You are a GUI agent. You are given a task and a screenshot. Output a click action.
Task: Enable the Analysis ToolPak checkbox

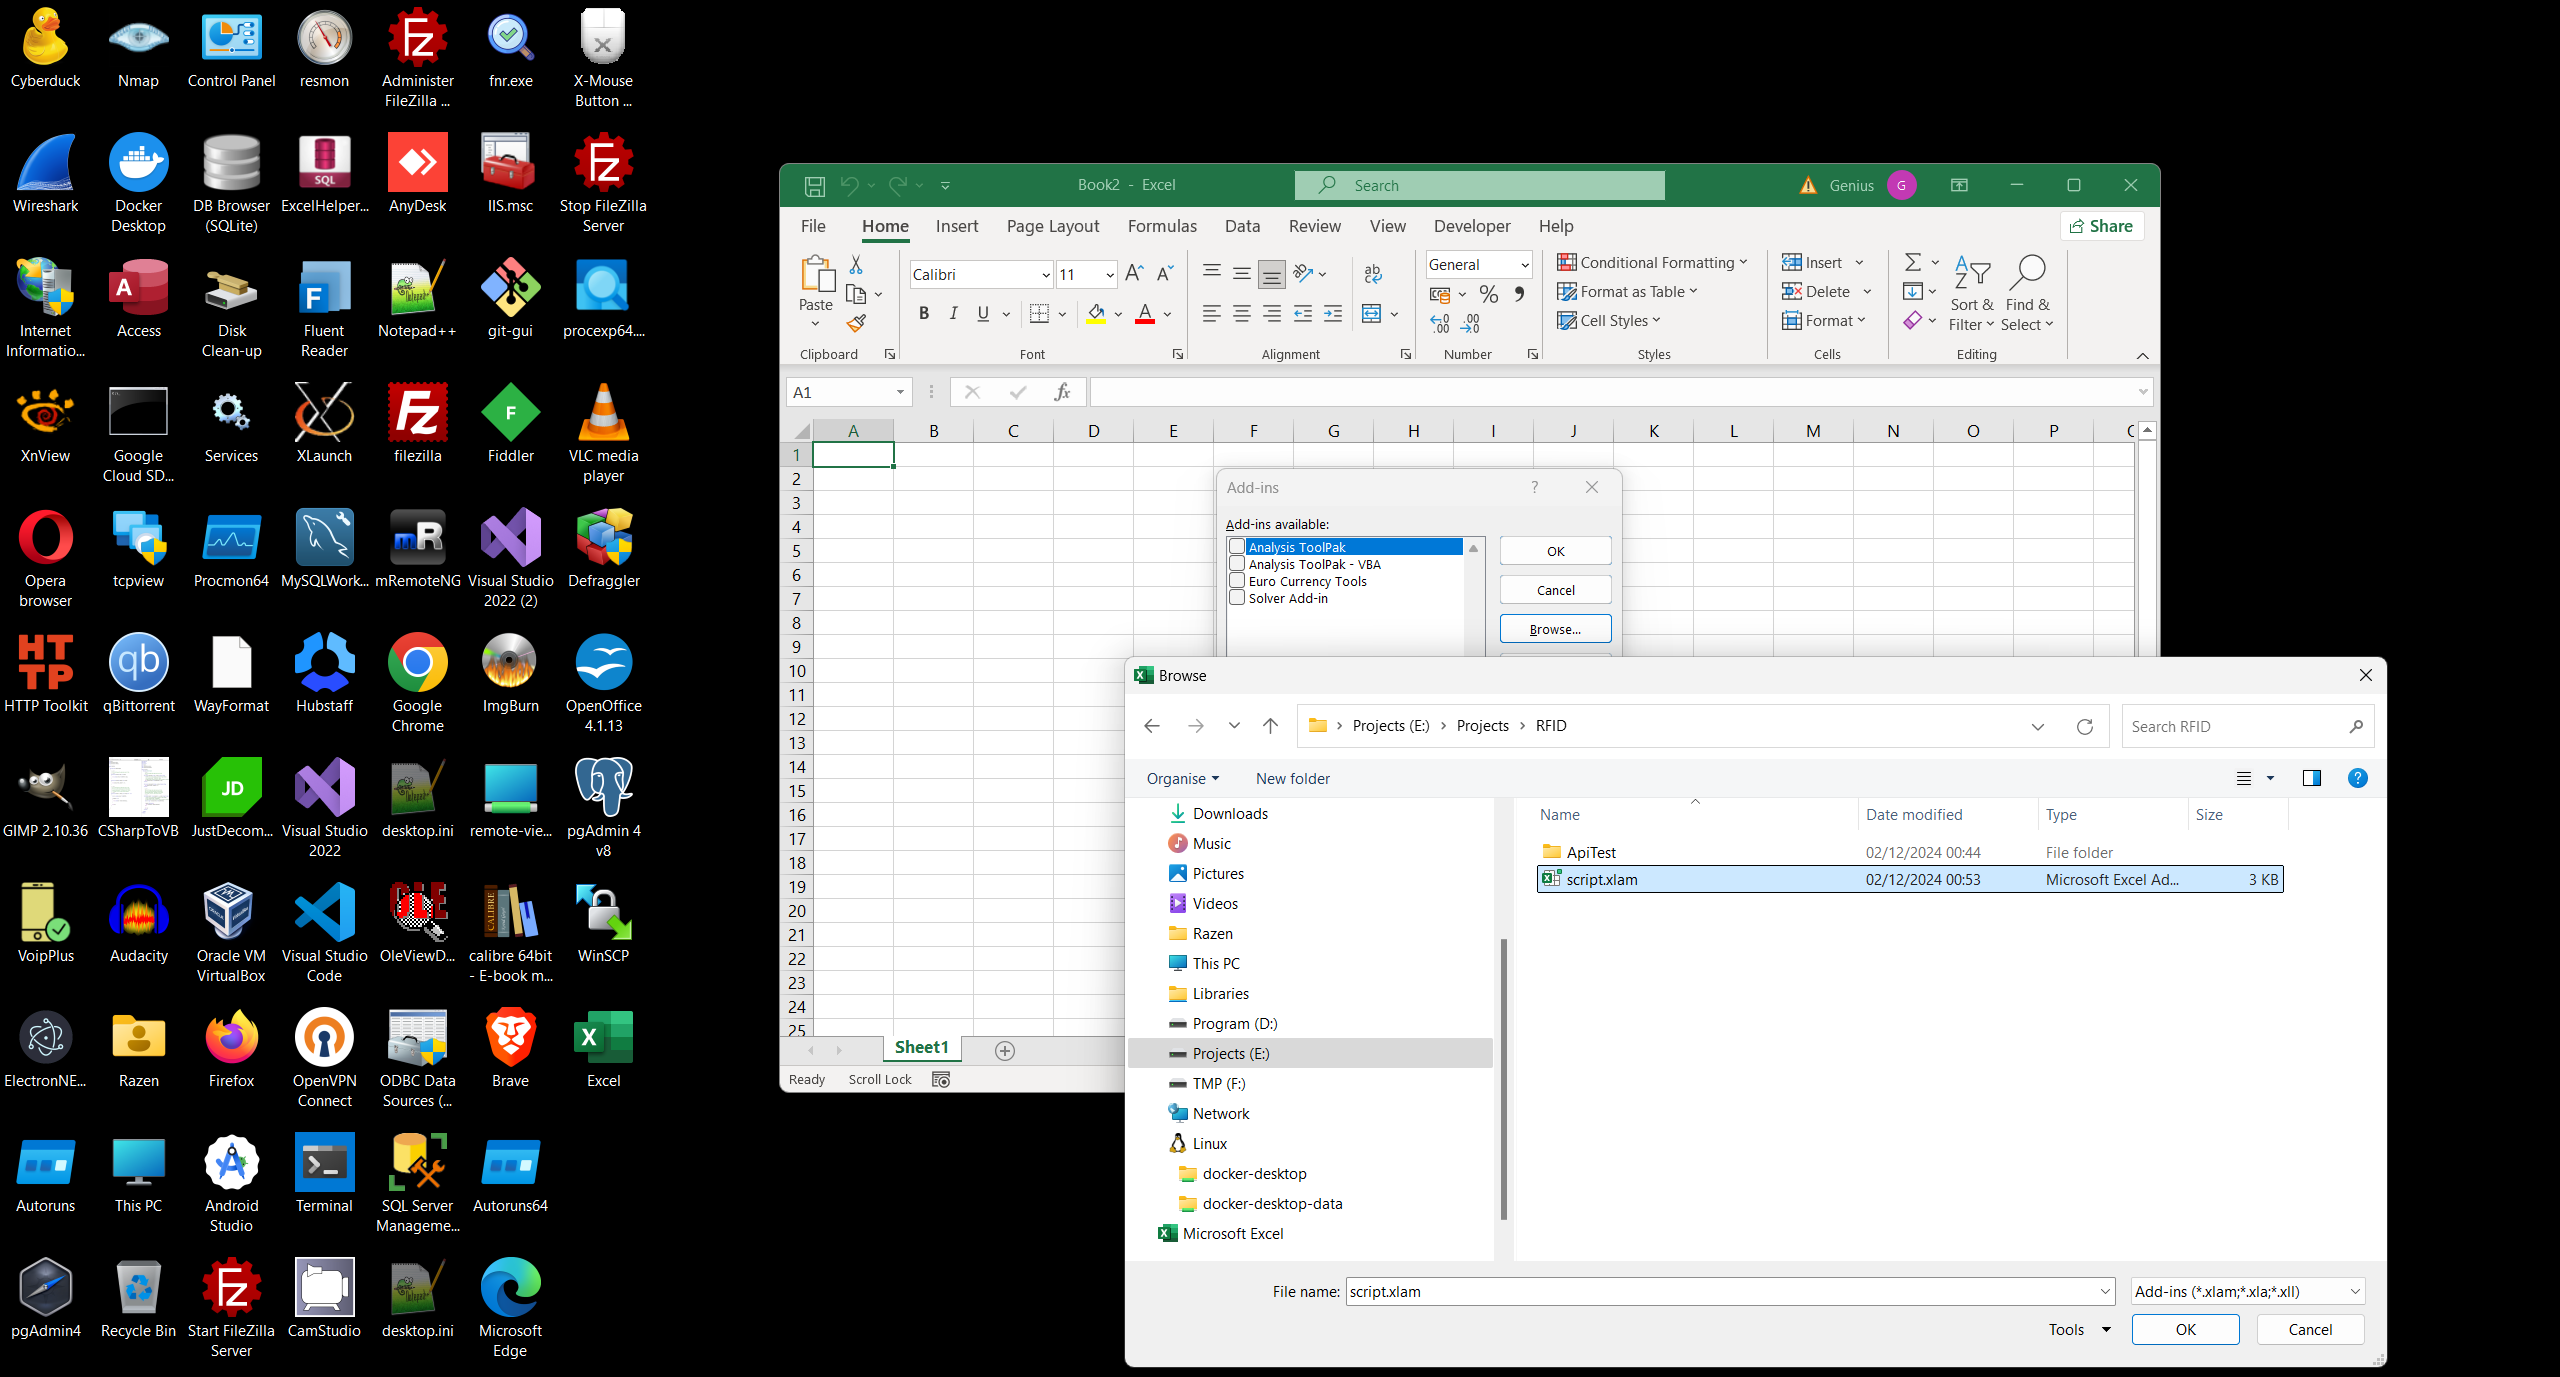[1237, 547]
